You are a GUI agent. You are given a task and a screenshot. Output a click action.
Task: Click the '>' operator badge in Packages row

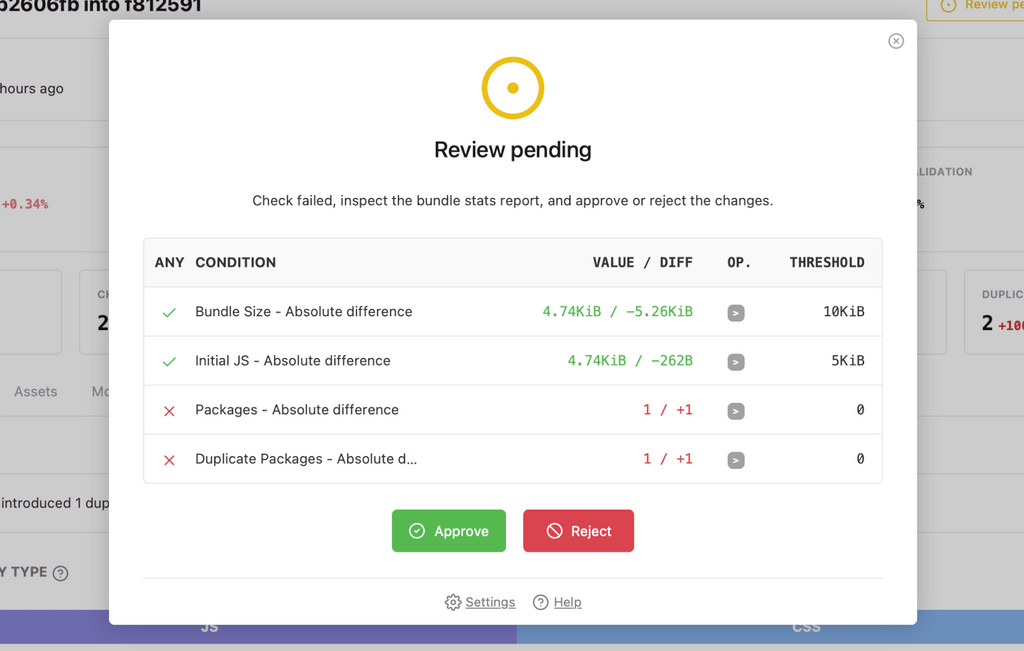click(x=736, y=410)
